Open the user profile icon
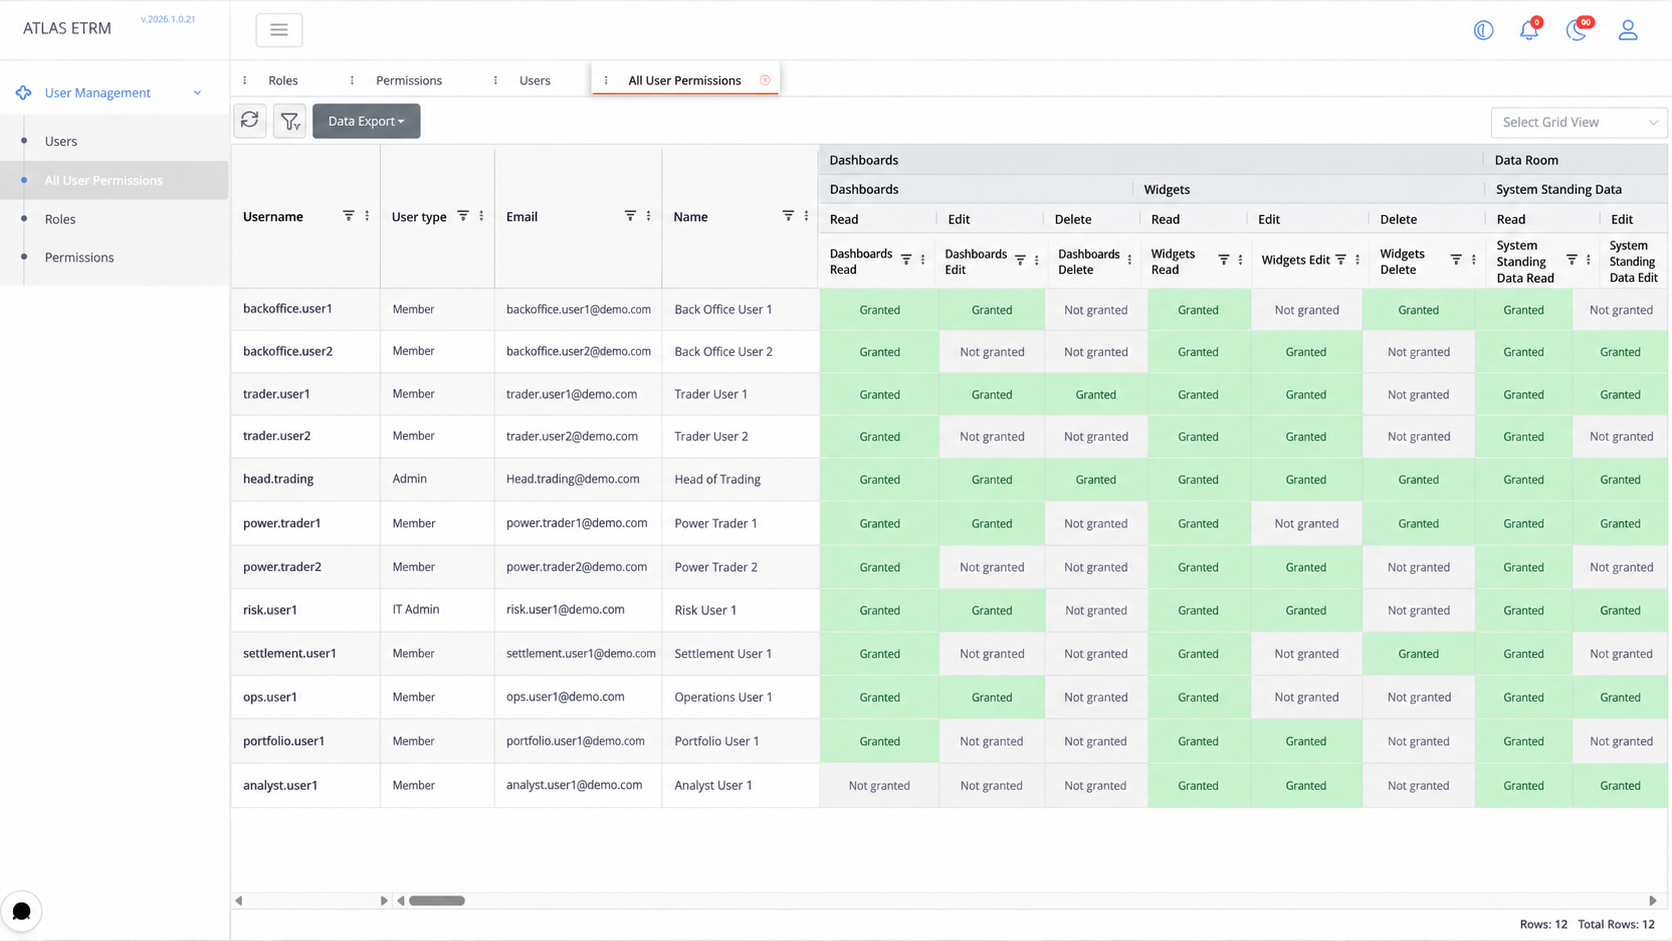The height and width of the screenshot is (941, 1672). 1628,30
